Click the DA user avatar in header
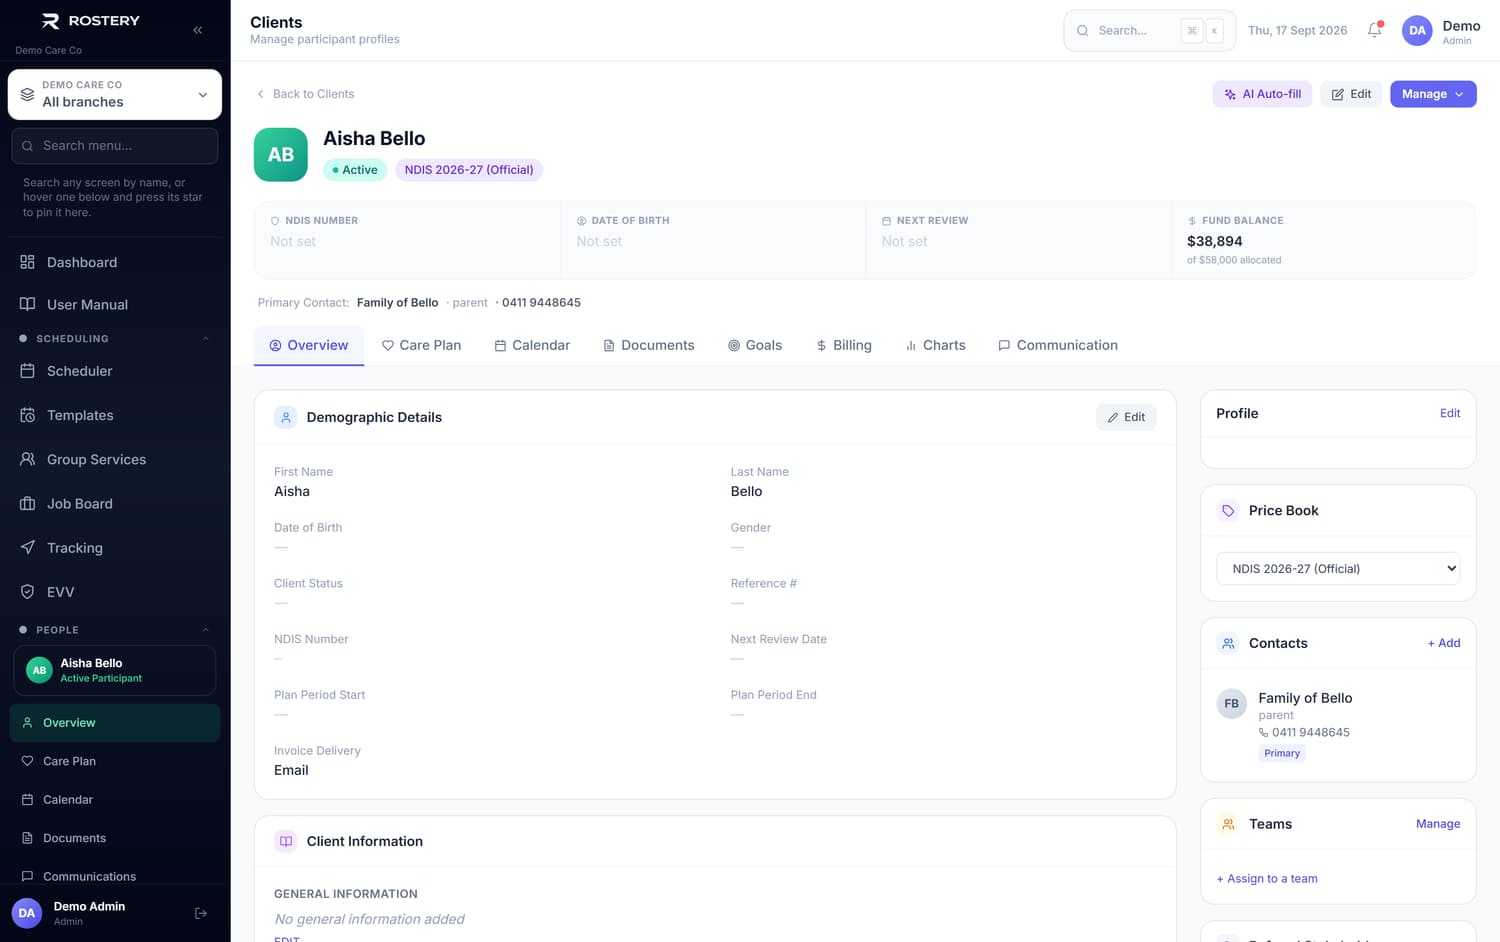This screenshot has width=1500, height=942. click(x=1417, y=31)
